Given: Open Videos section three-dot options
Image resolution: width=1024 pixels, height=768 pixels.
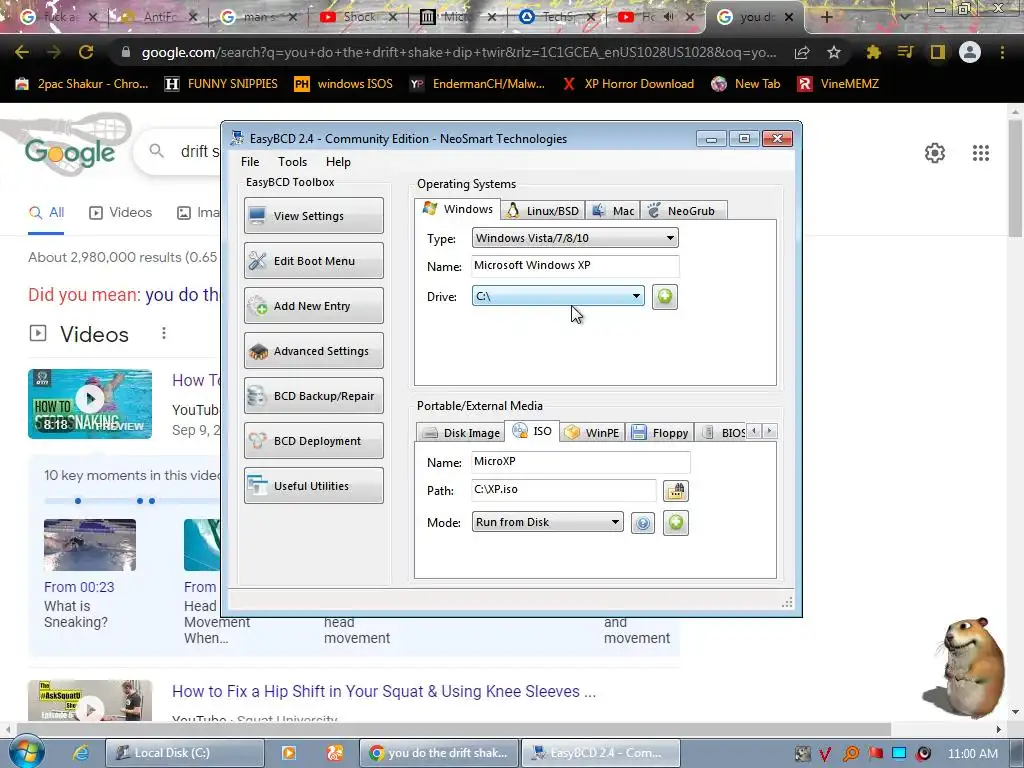Looking at the screenshot, I should pos(164,334).
